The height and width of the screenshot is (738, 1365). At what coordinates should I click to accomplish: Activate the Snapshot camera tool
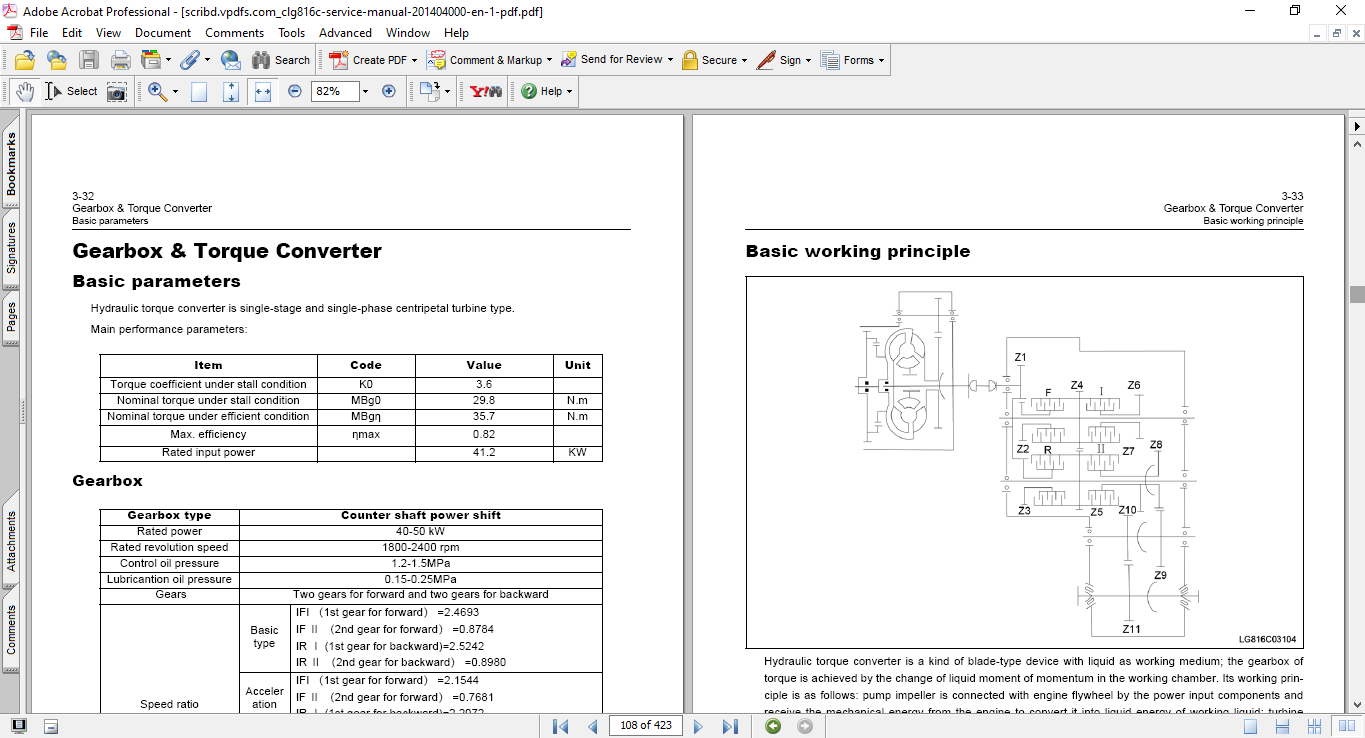pos(117,91)
